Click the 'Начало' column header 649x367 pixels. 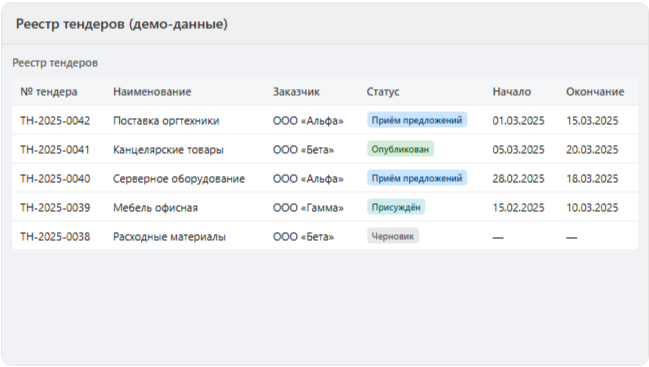(512, 92)
